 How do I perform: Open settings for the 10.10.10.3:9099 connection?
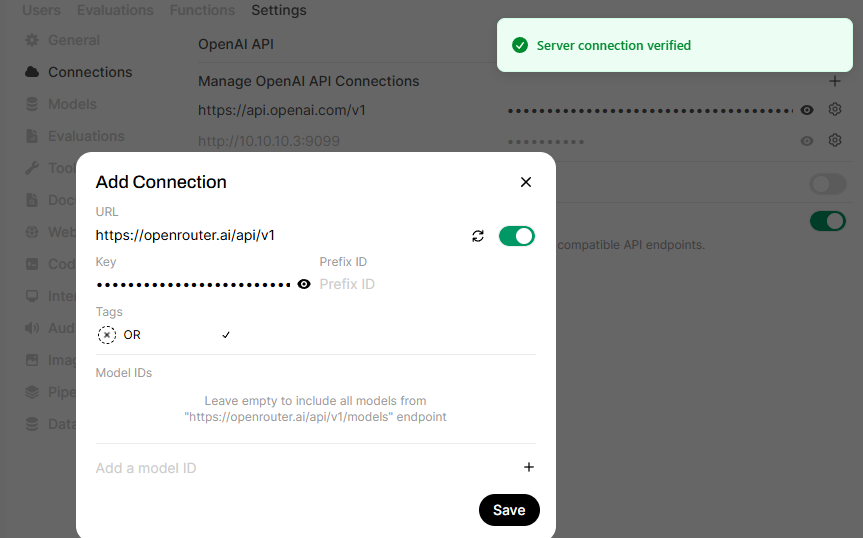[x=835, y=141]
